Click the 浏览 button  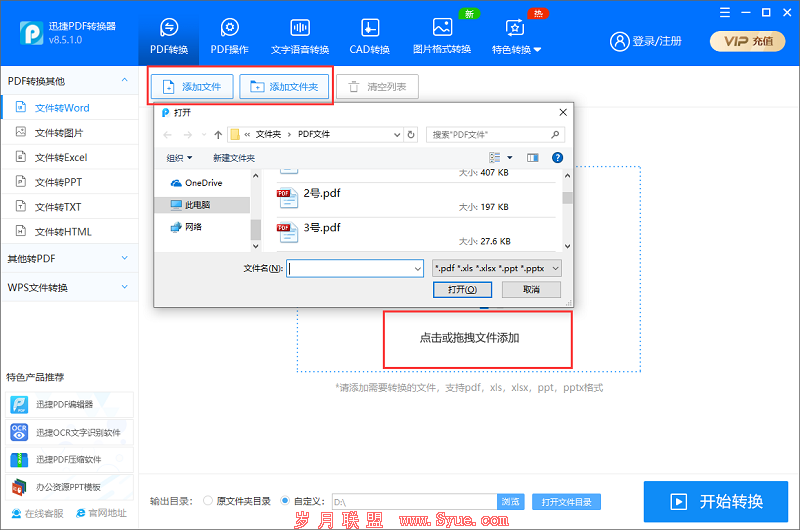(x=510, y=501)
